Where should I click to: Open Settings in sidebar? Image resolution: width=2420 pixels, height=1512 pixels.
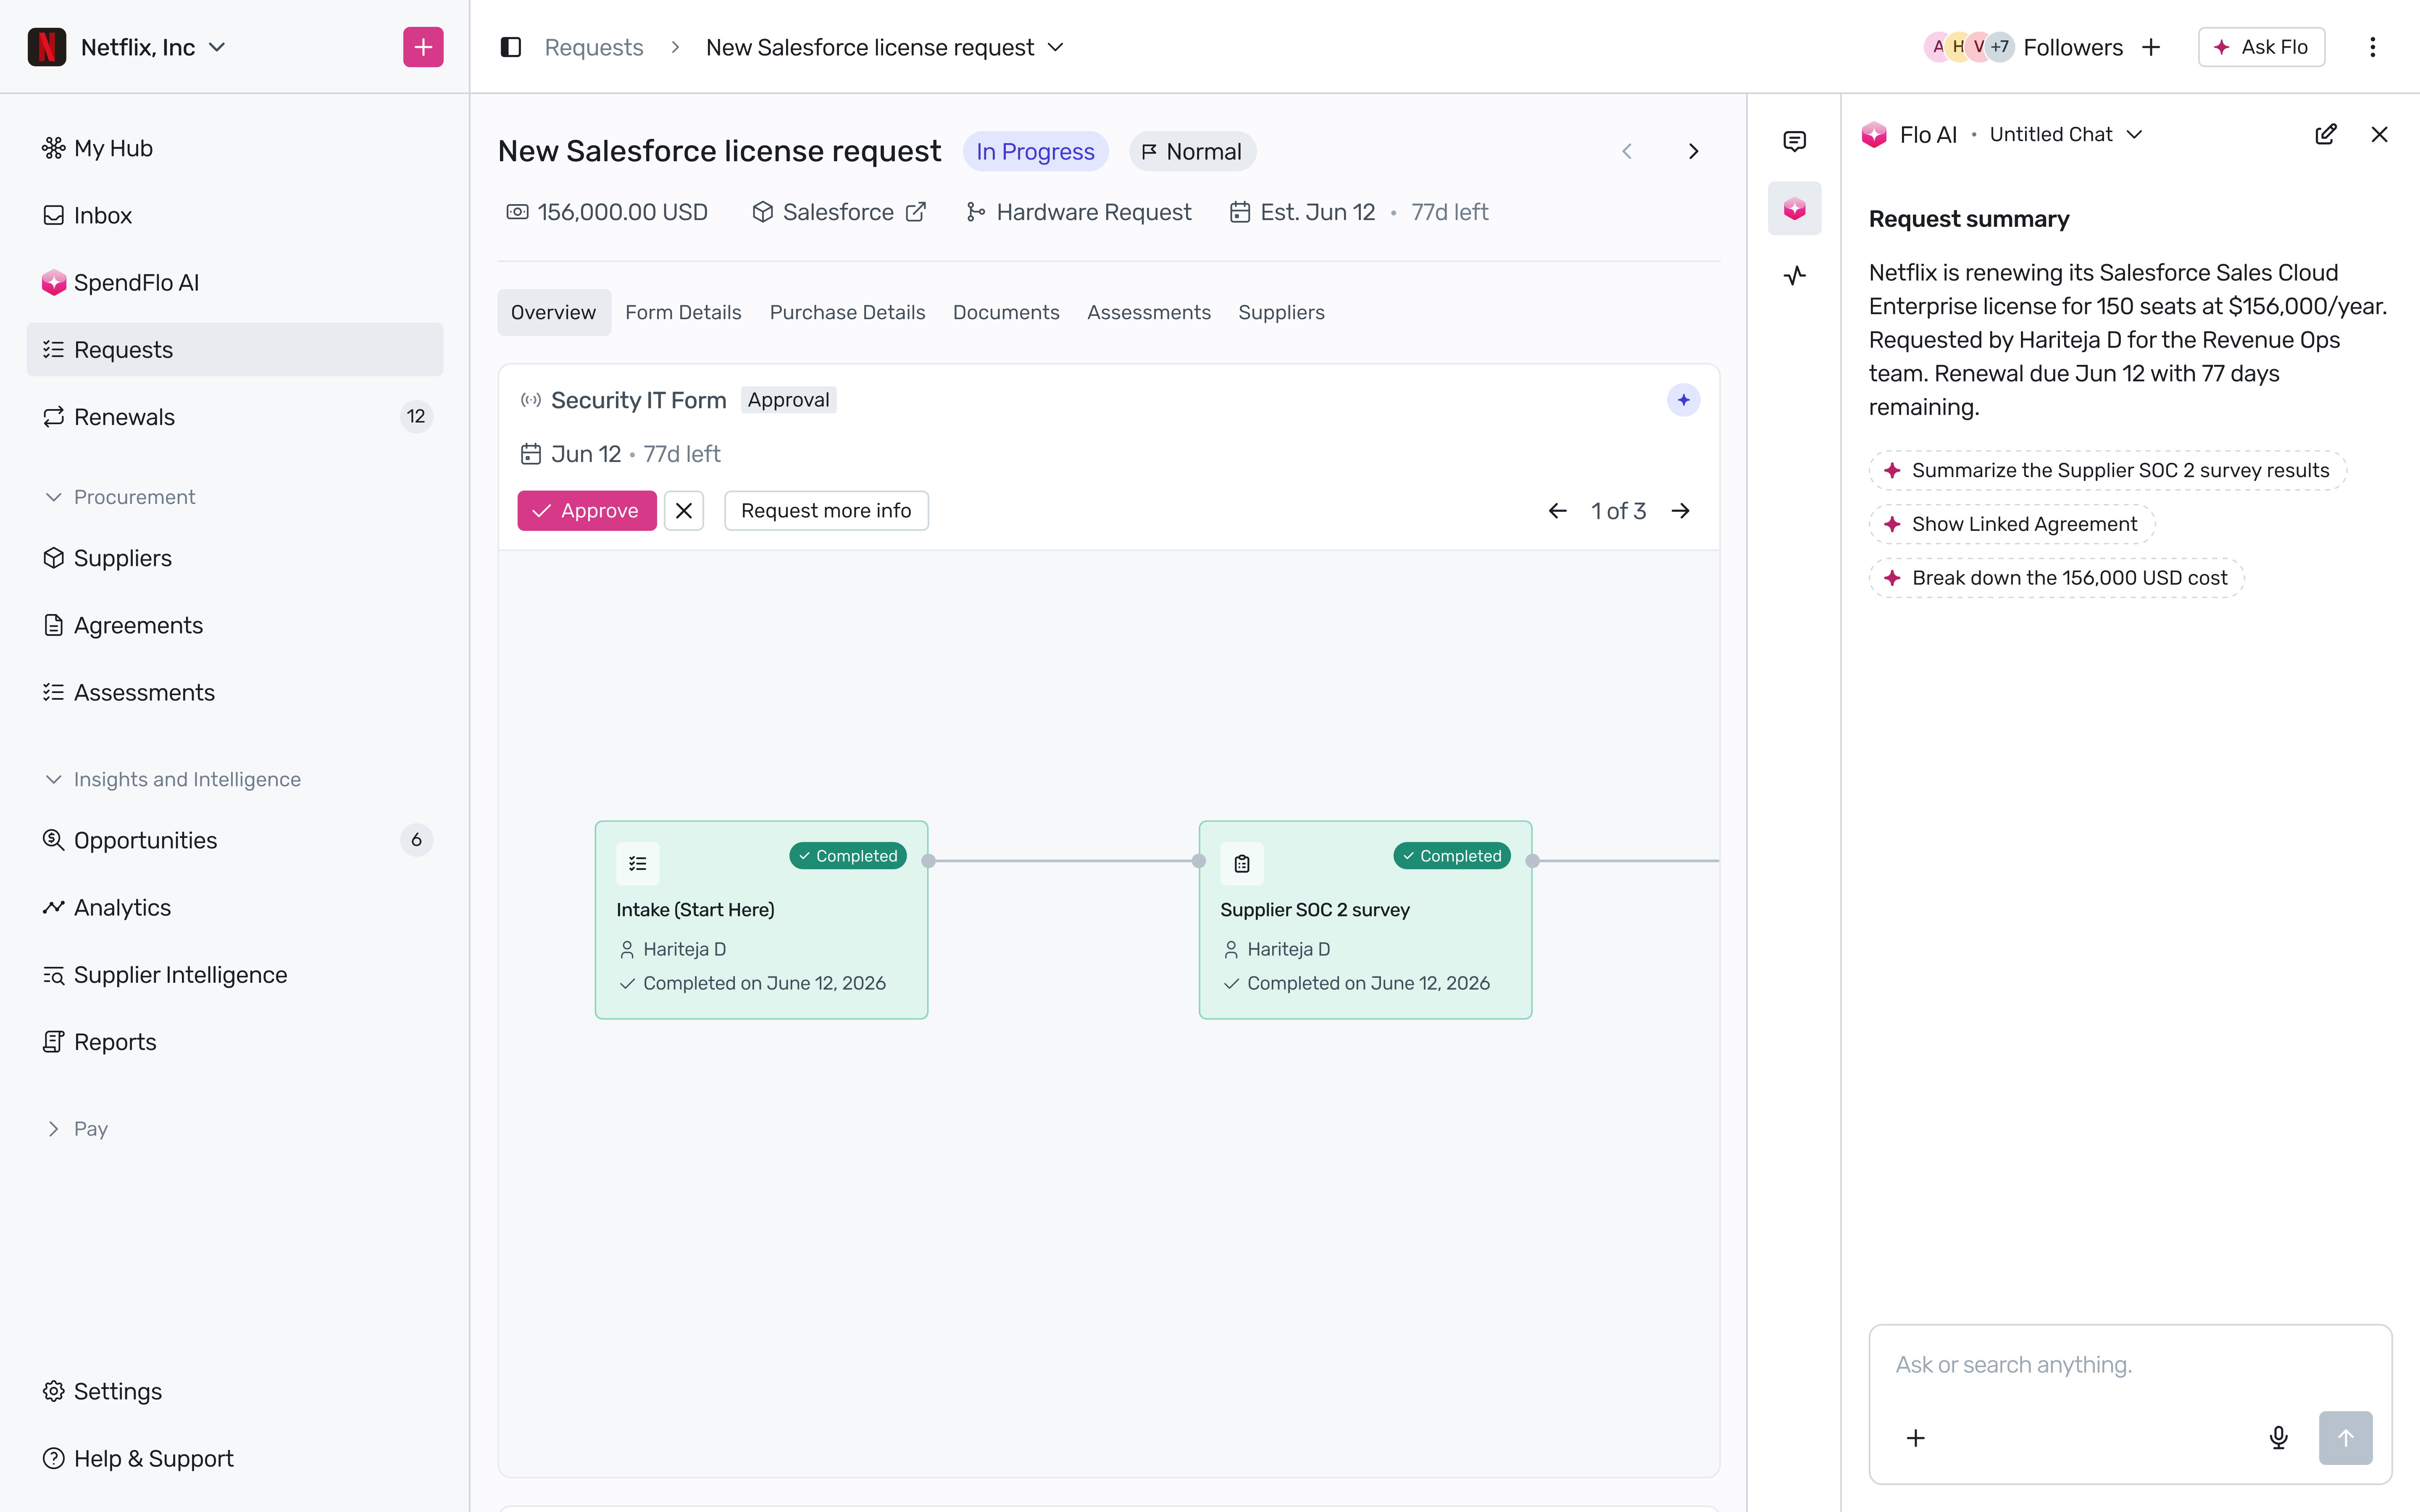pos(235,1391)
